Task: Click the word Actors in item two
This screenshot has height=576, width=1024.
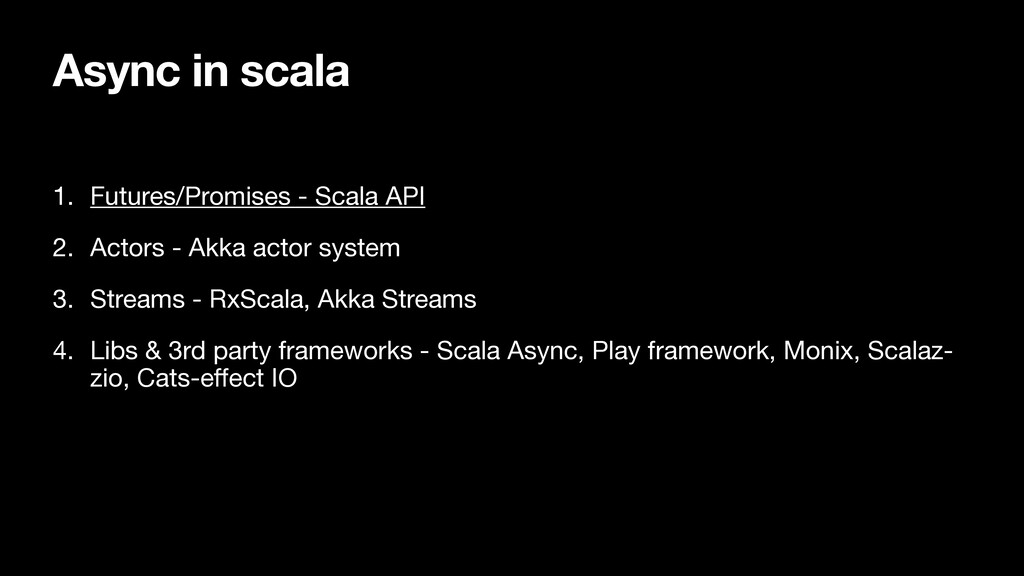Action: tap(127, 248)
